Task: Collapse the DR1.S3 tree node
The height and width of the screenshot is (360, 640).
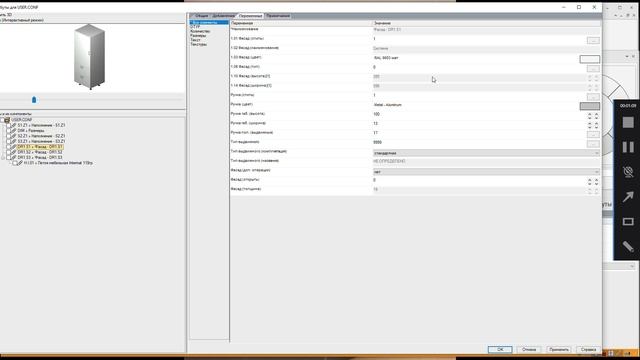Action: (x=3, y=157)
